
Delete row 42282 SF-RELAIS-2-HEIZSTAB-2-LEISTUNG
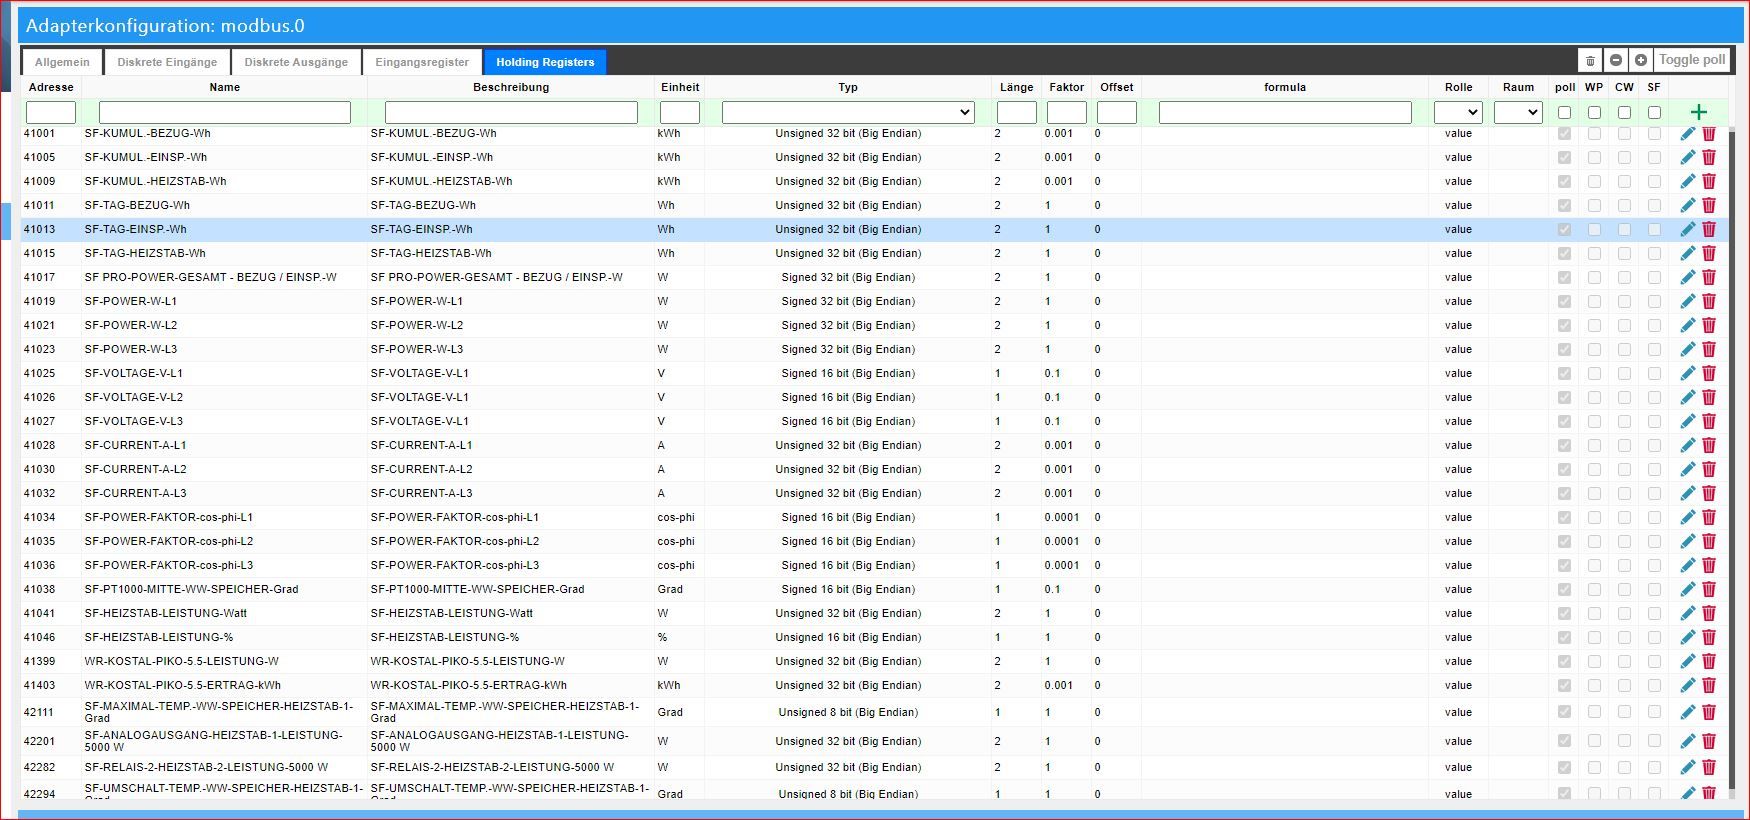[x=1709, y=767]
